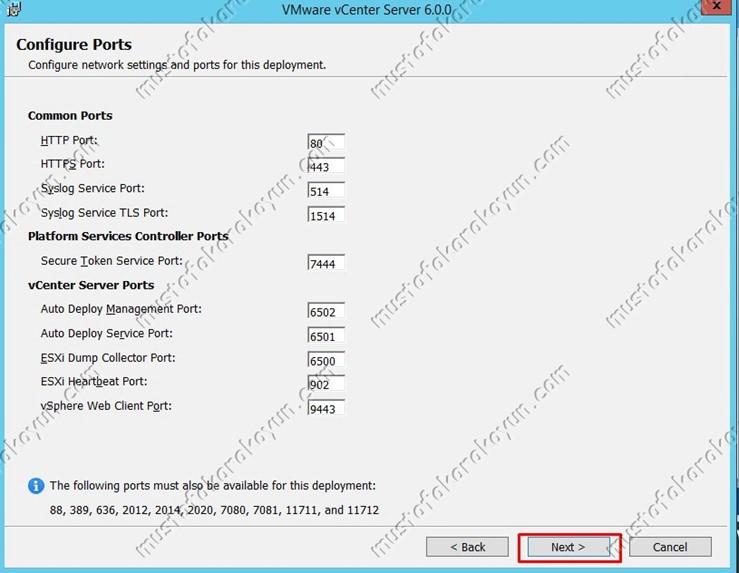739x573 pixels.
Task: Edit the Auto Deploy Service Port field
Action: [326, 336]
